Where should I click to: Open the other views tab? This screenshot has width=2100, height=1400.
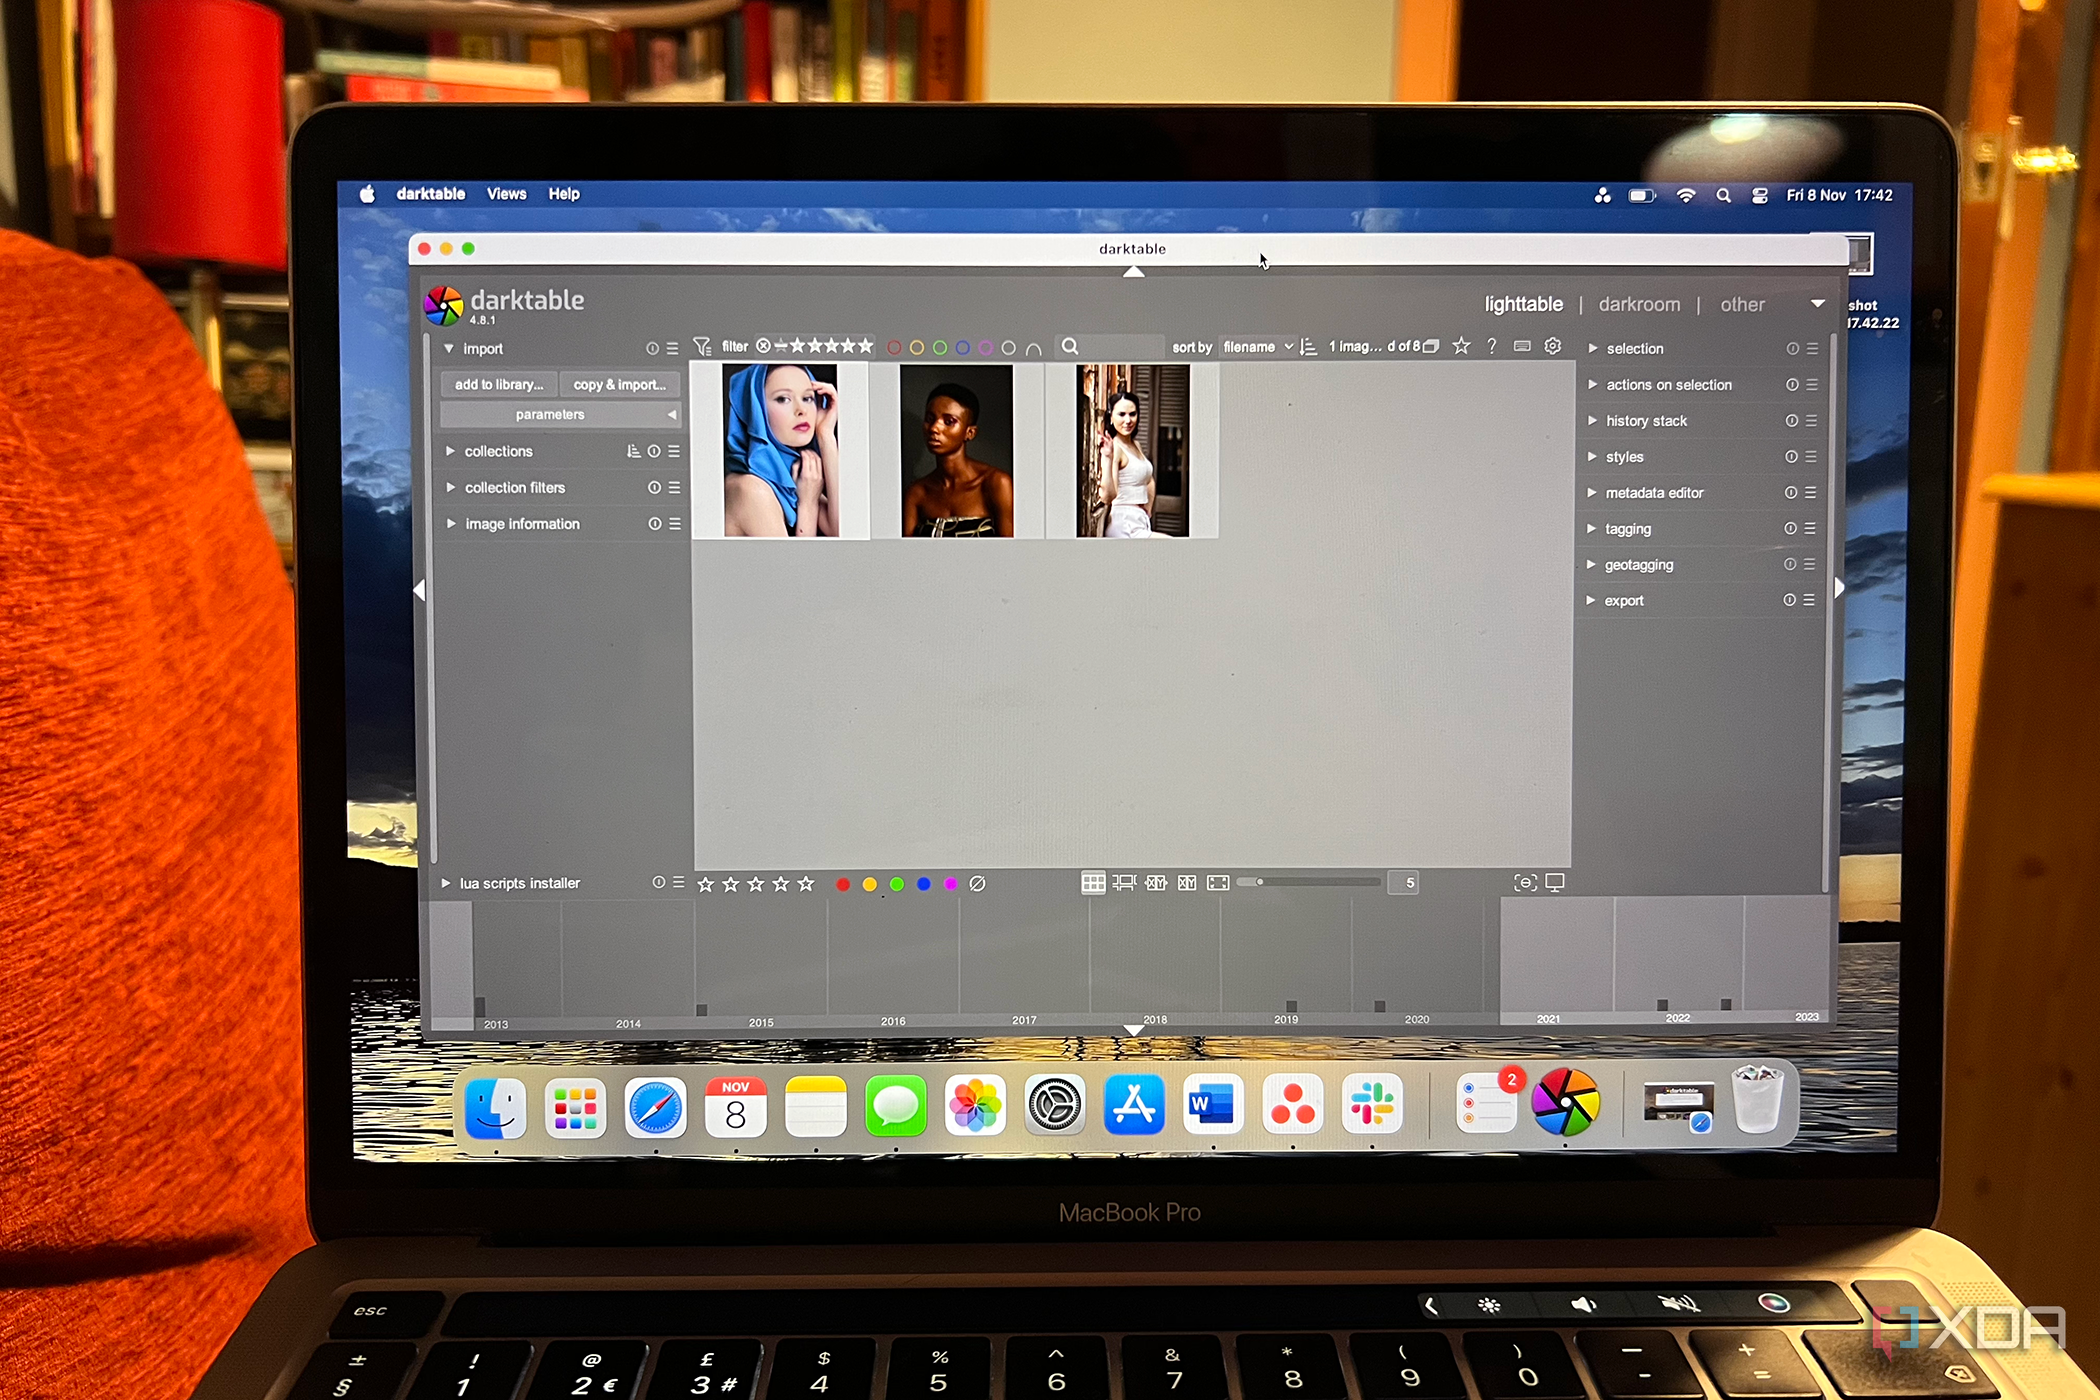[x=1742, y=304]
